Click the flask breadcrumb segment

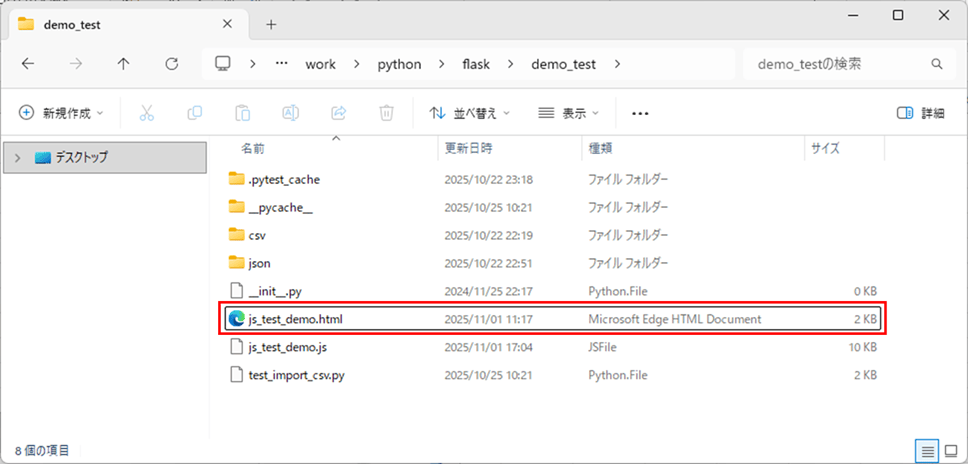pos(476,64)
